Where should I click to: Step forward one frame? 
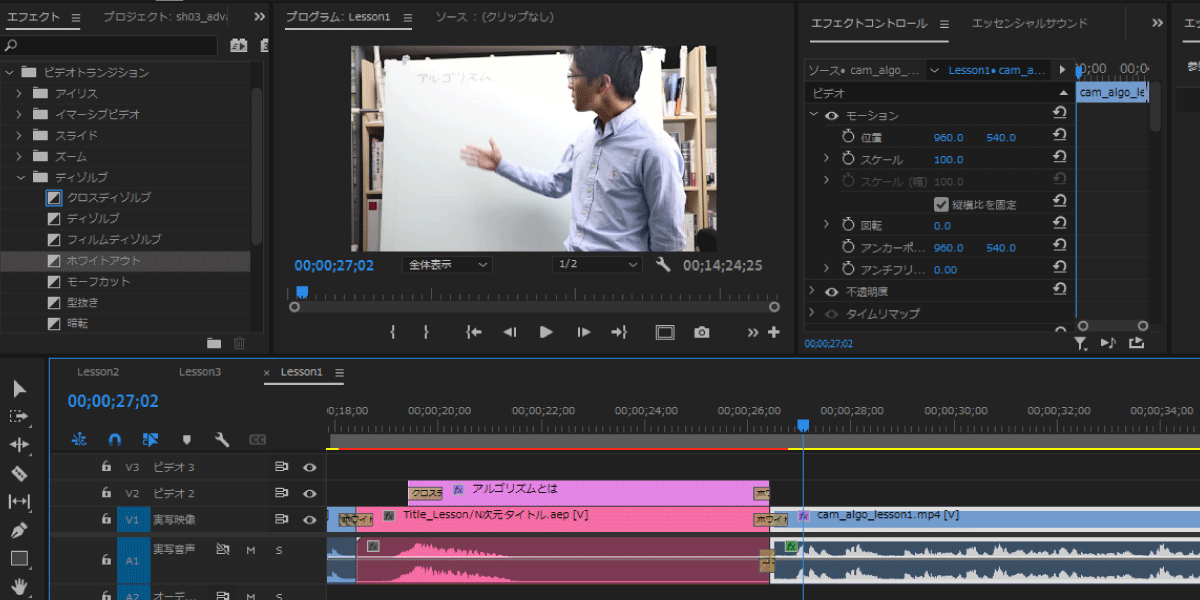pyautogui.click(x=583, y=332)
